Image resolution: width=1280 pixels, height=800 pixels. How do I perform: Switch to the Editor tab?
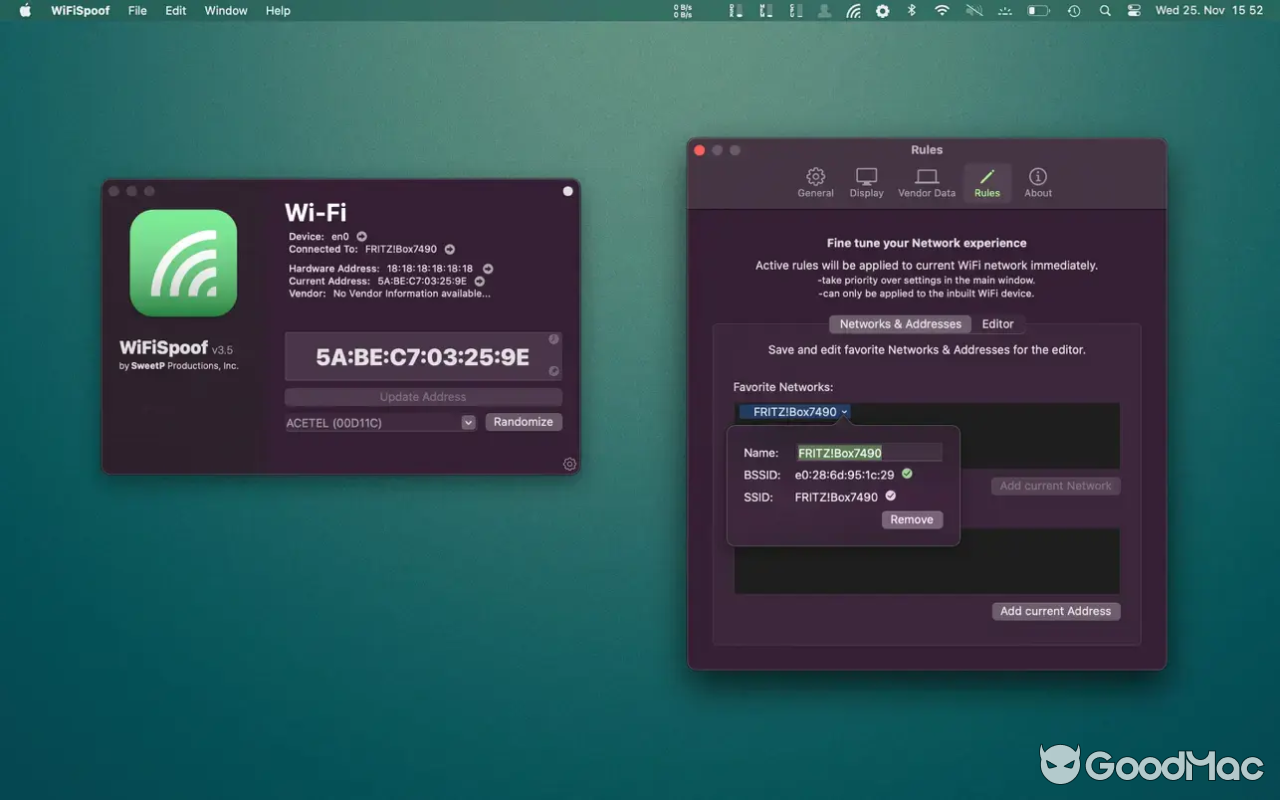click(999, 323)
